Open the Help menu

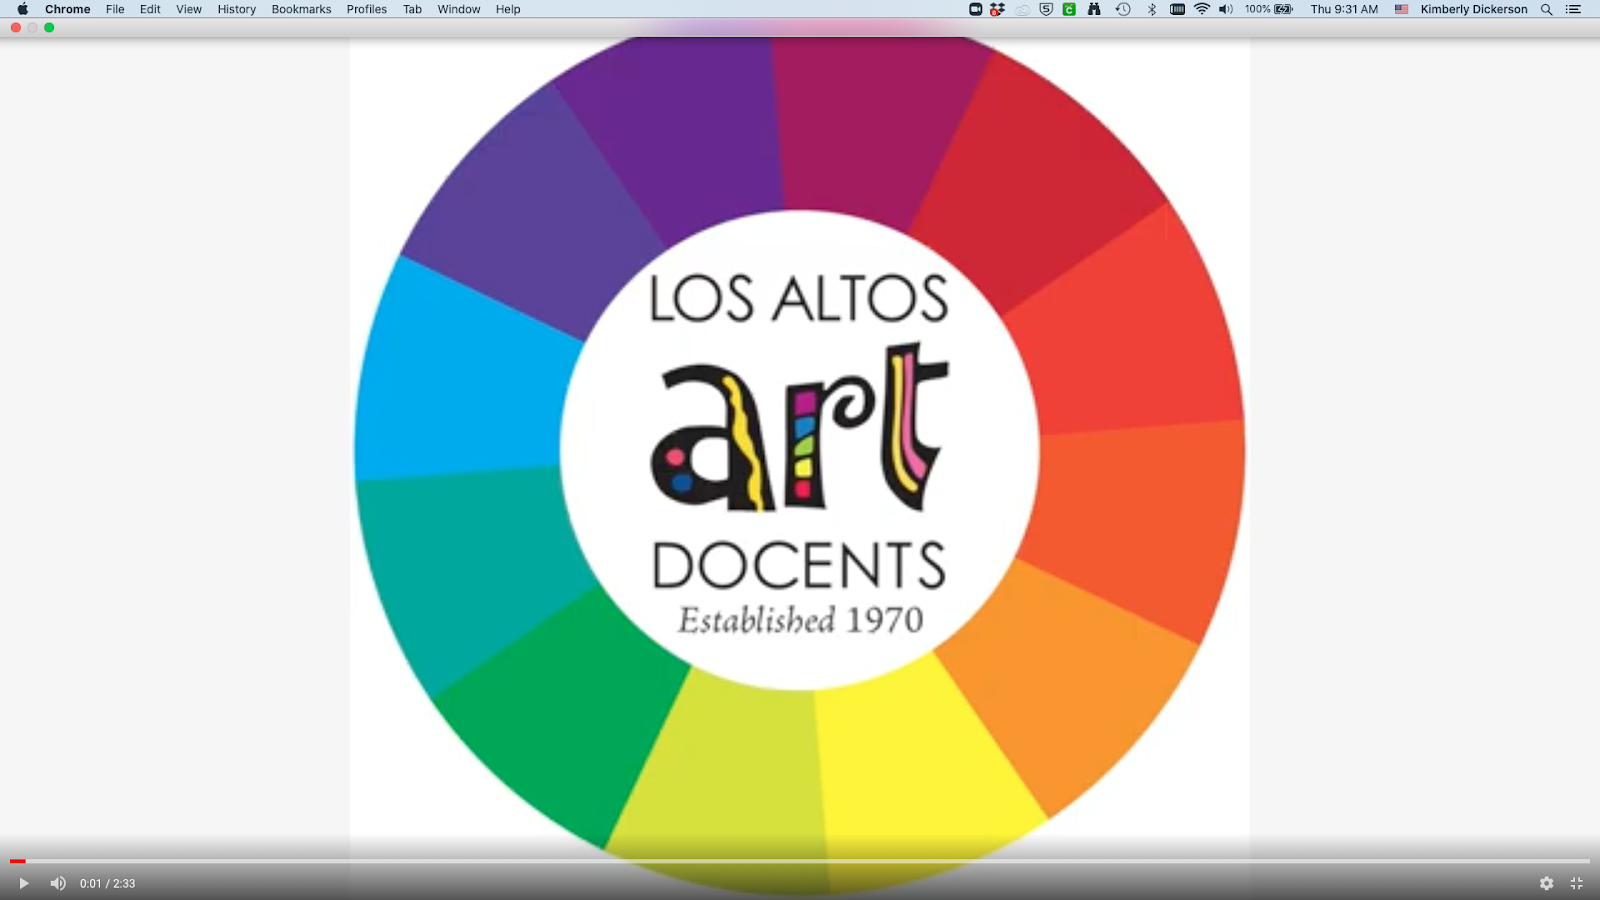click(x=508, y=9)
